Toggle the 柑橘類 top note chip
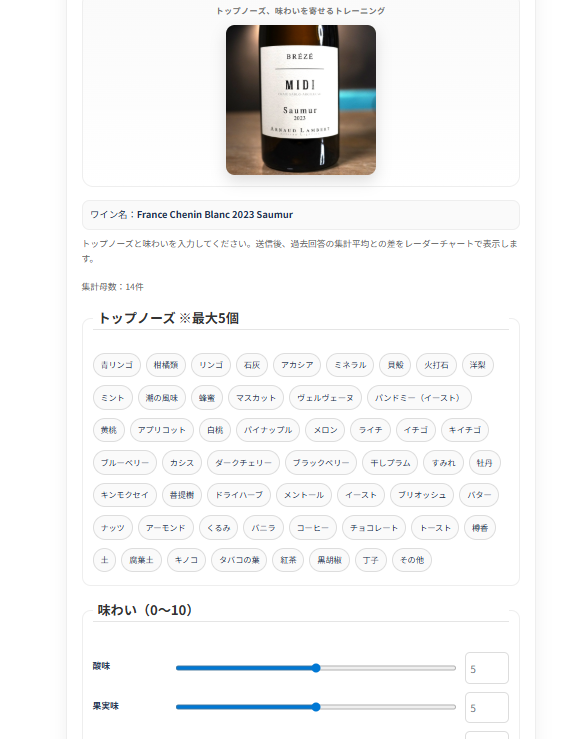The image size is (588, 739). coord(166,365)
